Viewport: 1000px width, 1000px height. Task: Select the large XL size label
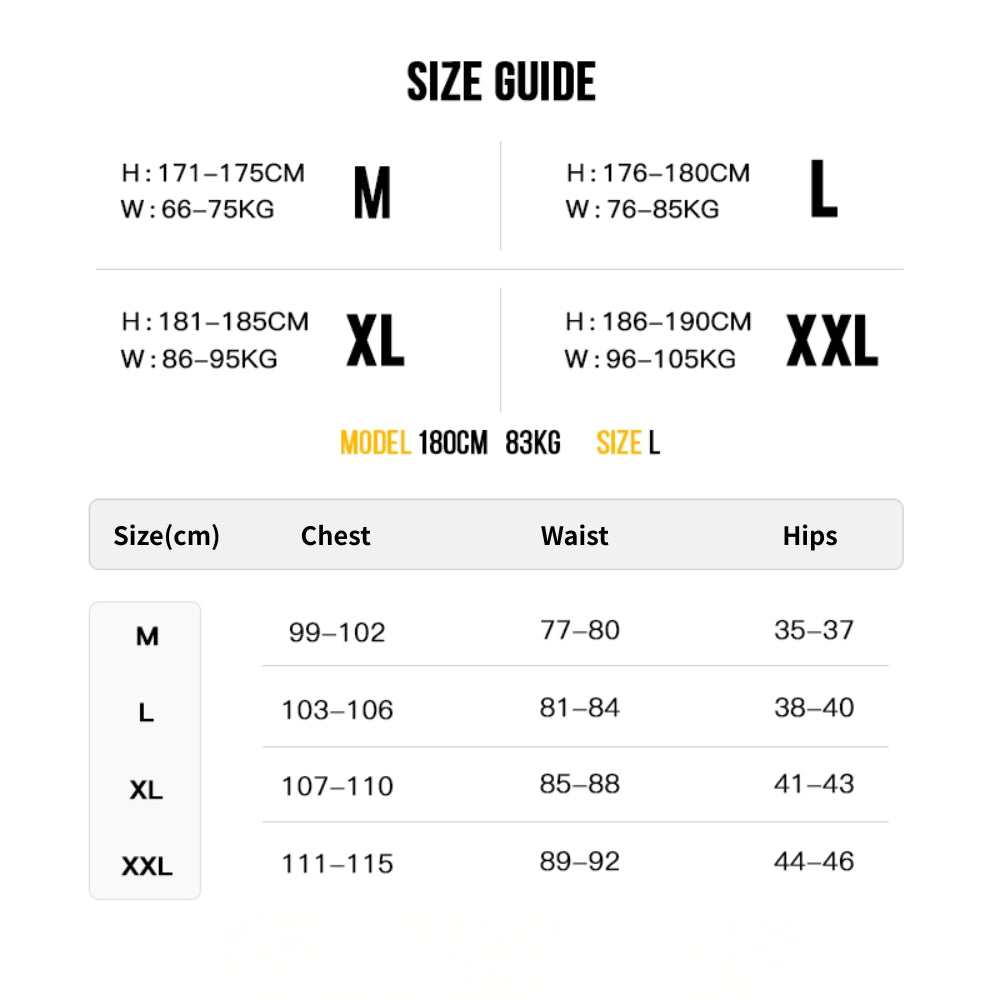[x=375, y=340]
